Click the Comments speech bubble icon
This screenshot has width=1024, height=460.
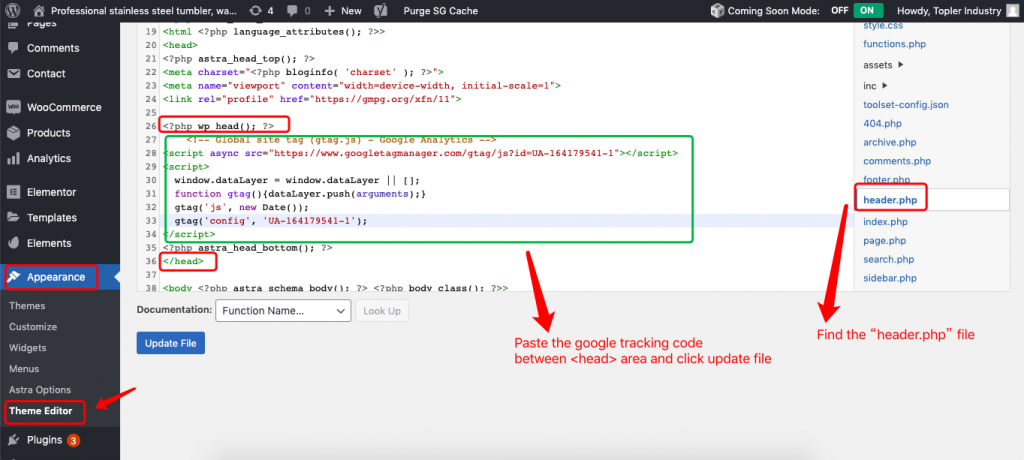(13, 48)
